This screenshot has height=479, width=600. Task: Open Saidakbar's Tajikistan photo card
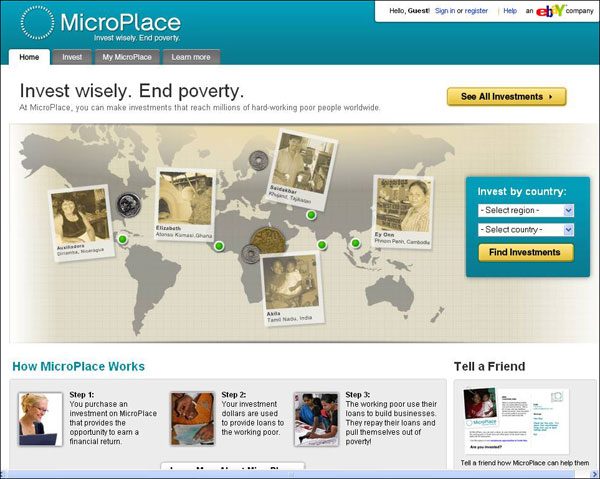[302, 170]
